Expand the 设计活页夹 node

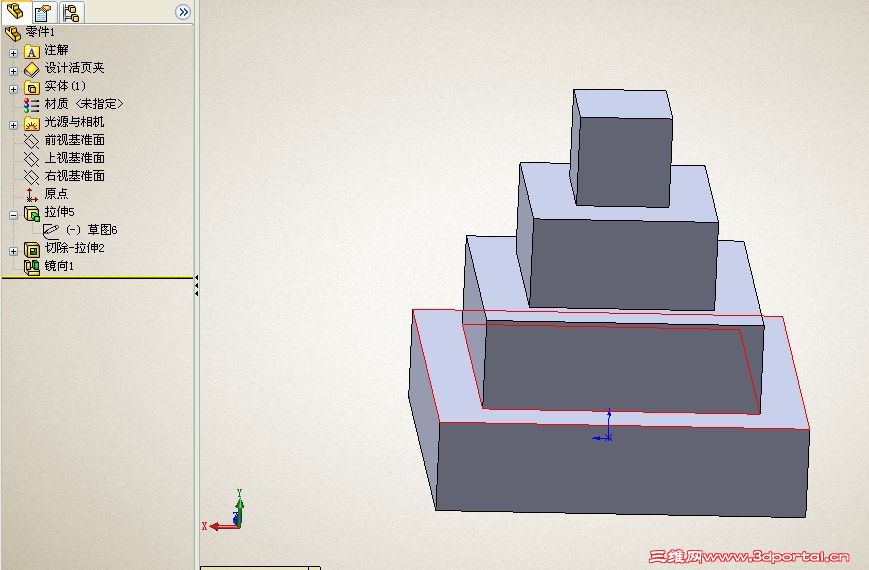[14, 71]
